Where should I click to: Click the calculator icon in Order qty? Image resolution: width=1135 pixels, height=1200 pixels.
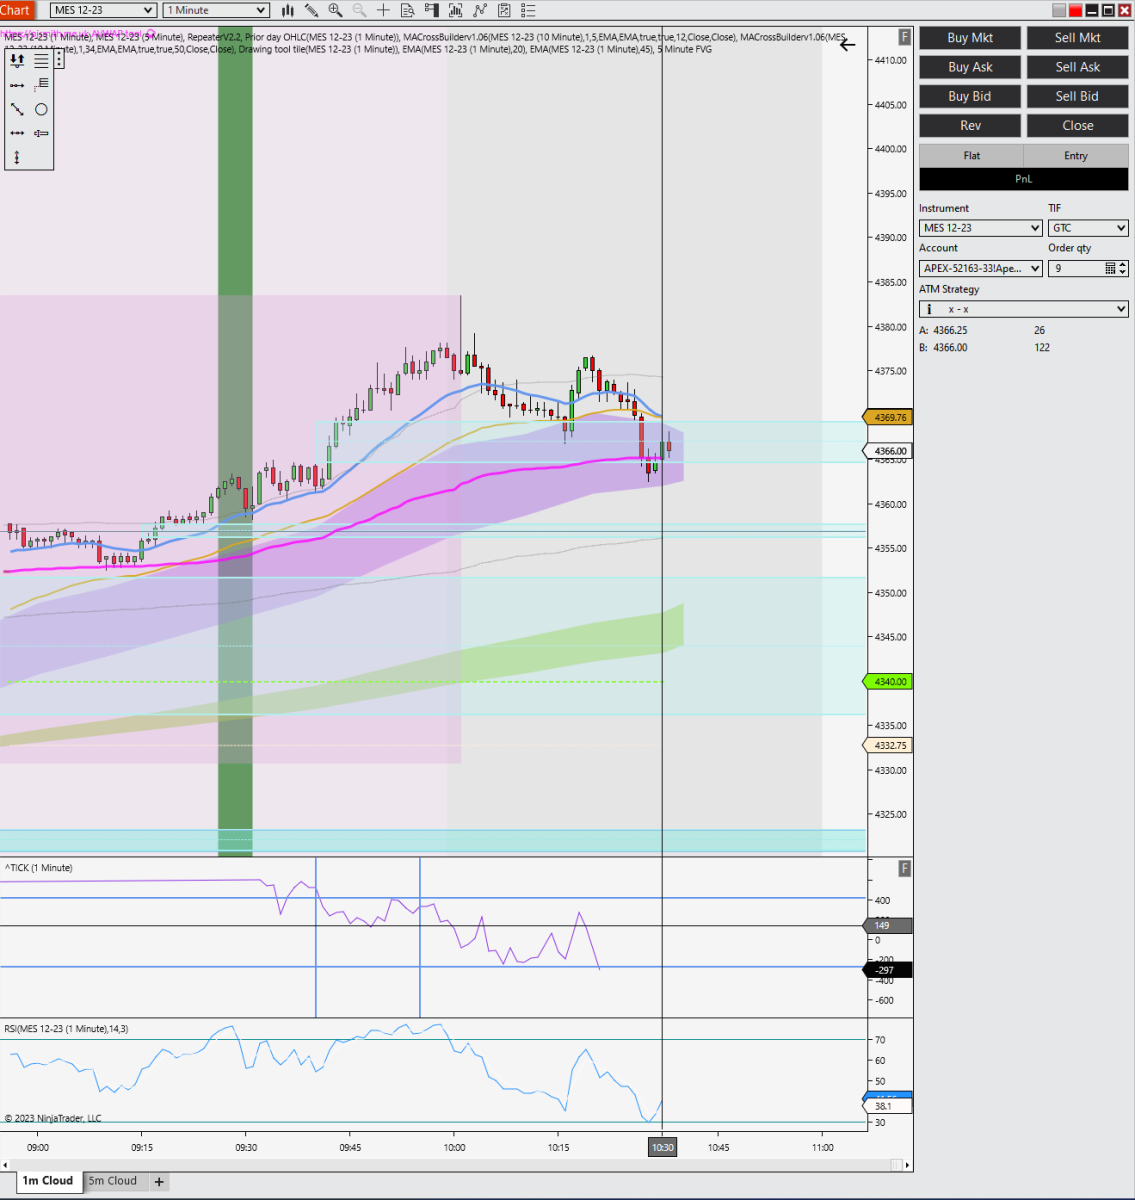click(x=1110, y=268)
